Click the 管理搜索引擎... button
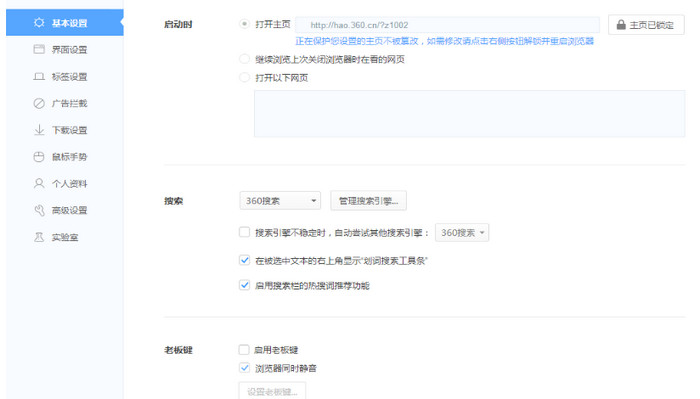Viewport: 700px width, 399px height. pyautogui.click(x=368, y=201)
